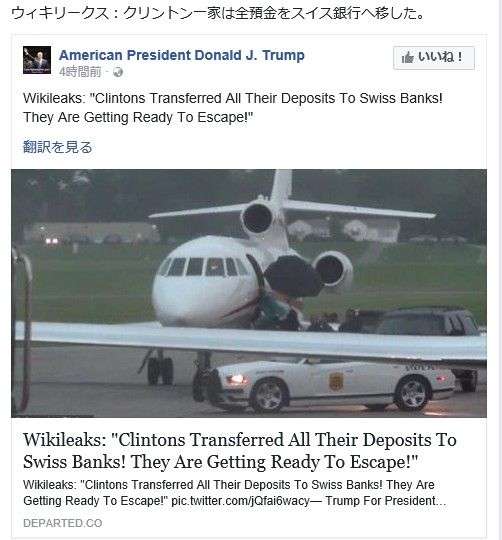Click post caption mentioning Swiss Banks
The height and width of the screenshot is (540, 502).
click(x=233, y=108)
